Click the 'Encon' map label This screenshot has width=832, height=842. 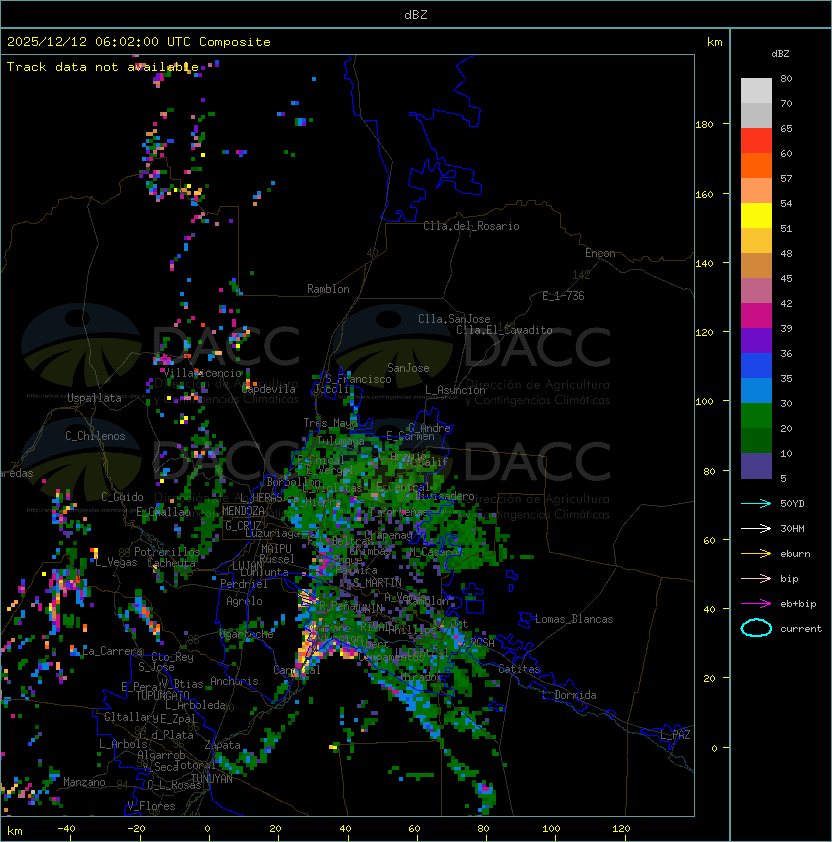click(x=600, y=253)
